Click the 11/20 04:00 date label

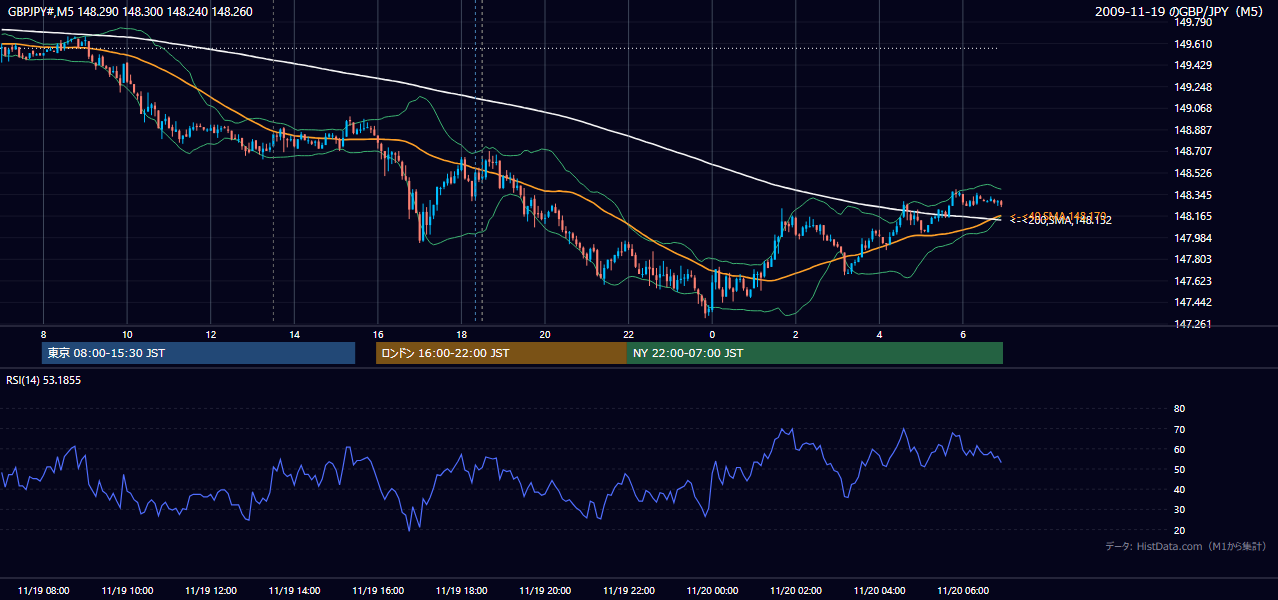coord(879,591)
